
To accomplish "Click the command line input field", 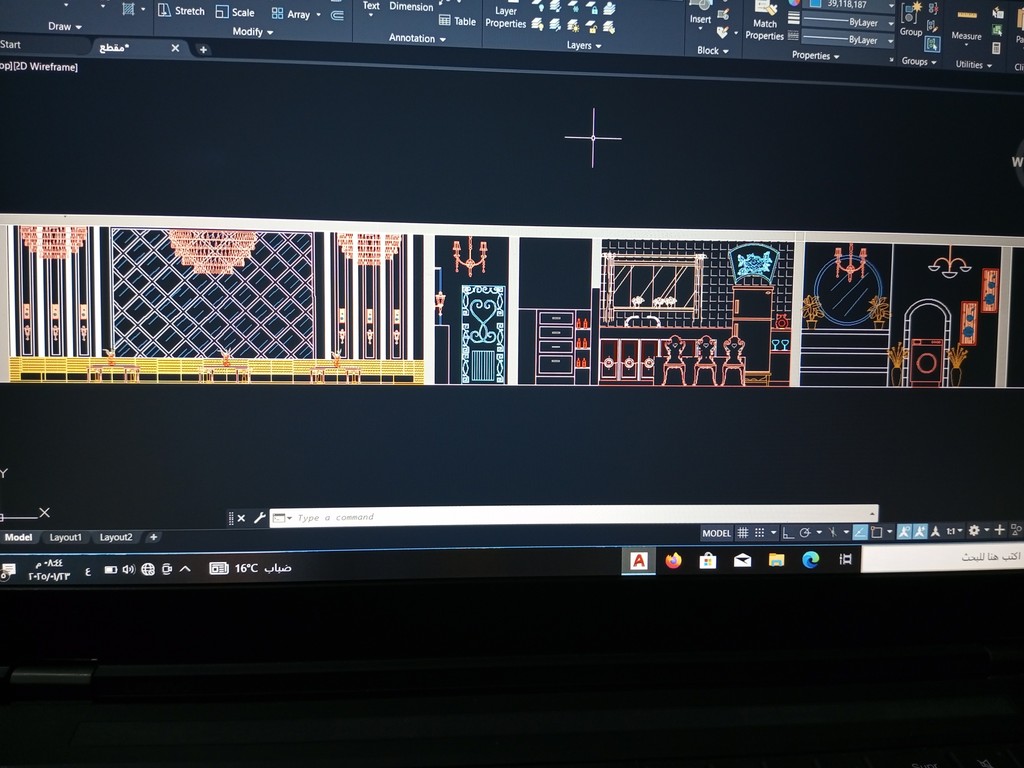I will click(573, 517).
